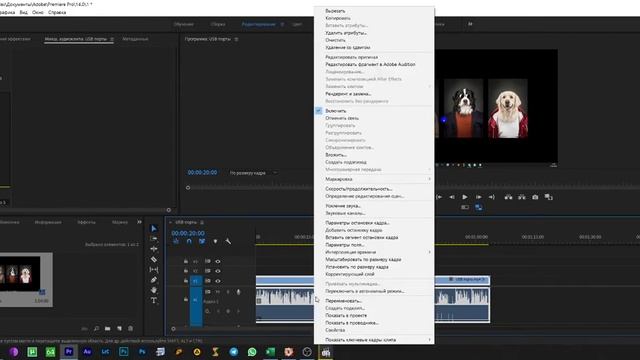Go to In point in Program monitor
640x360 pixels.
(439, 197)
